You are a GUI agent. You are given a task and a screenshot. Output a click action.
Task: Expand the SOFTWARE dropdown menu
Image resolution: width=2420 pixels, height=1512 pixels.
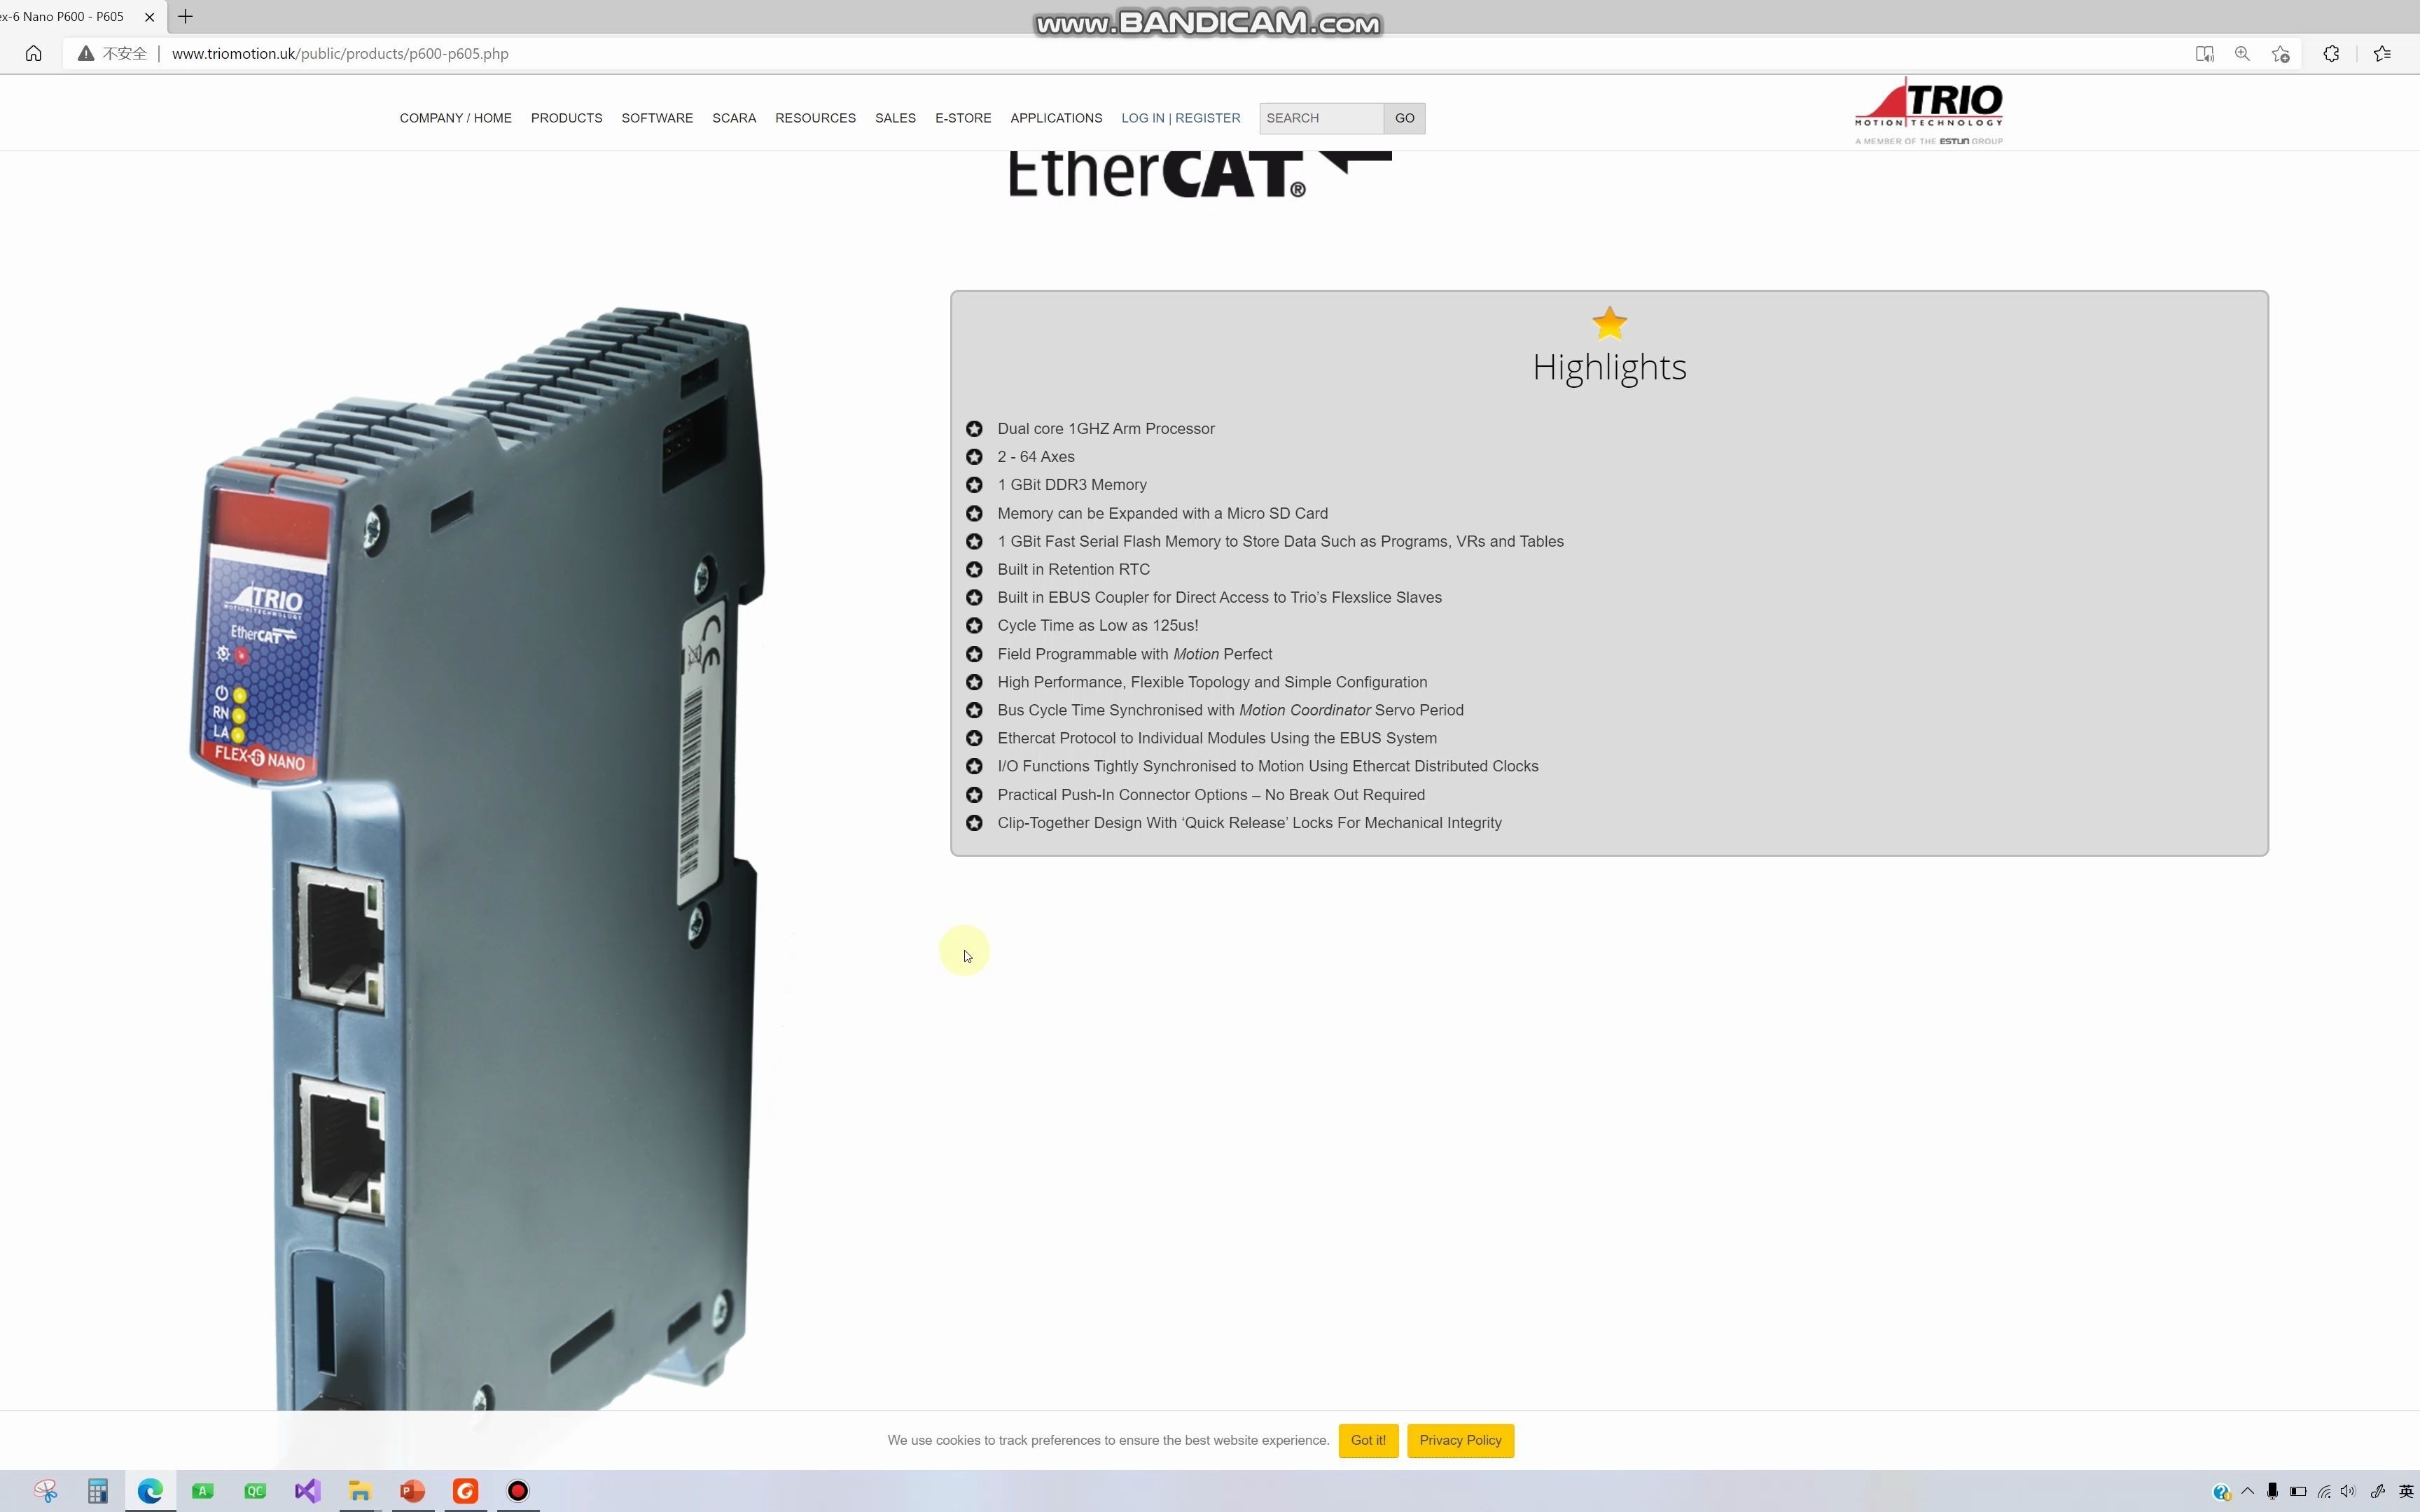coord(657,117)
